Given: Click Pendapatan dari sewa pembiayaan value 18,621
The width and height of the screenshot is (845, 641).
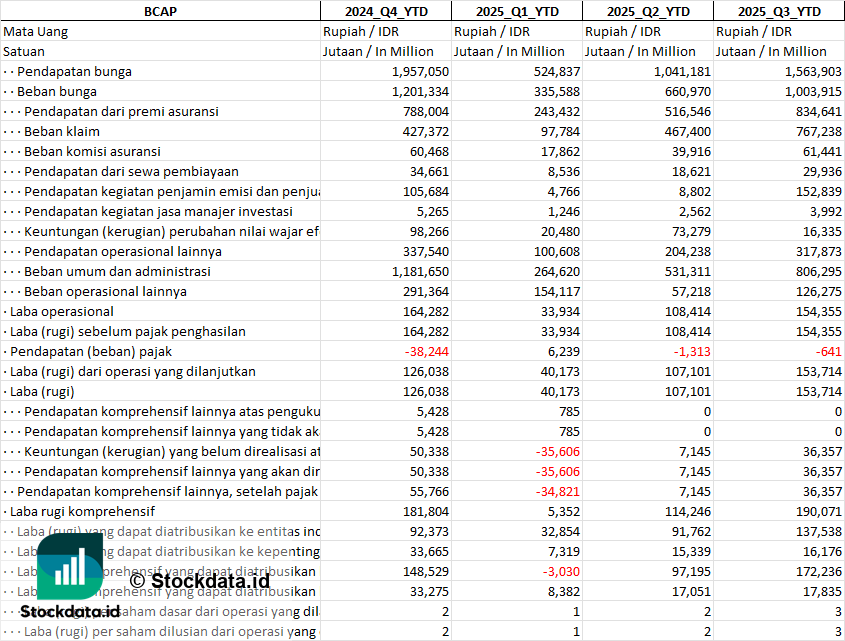Looking at the screenshot, I should point(691,171).
